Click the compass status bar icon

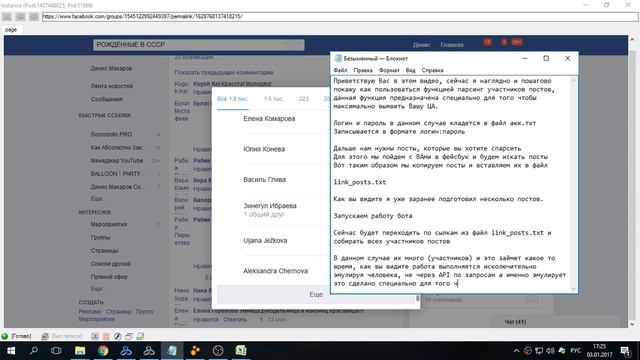coord(118,336)
